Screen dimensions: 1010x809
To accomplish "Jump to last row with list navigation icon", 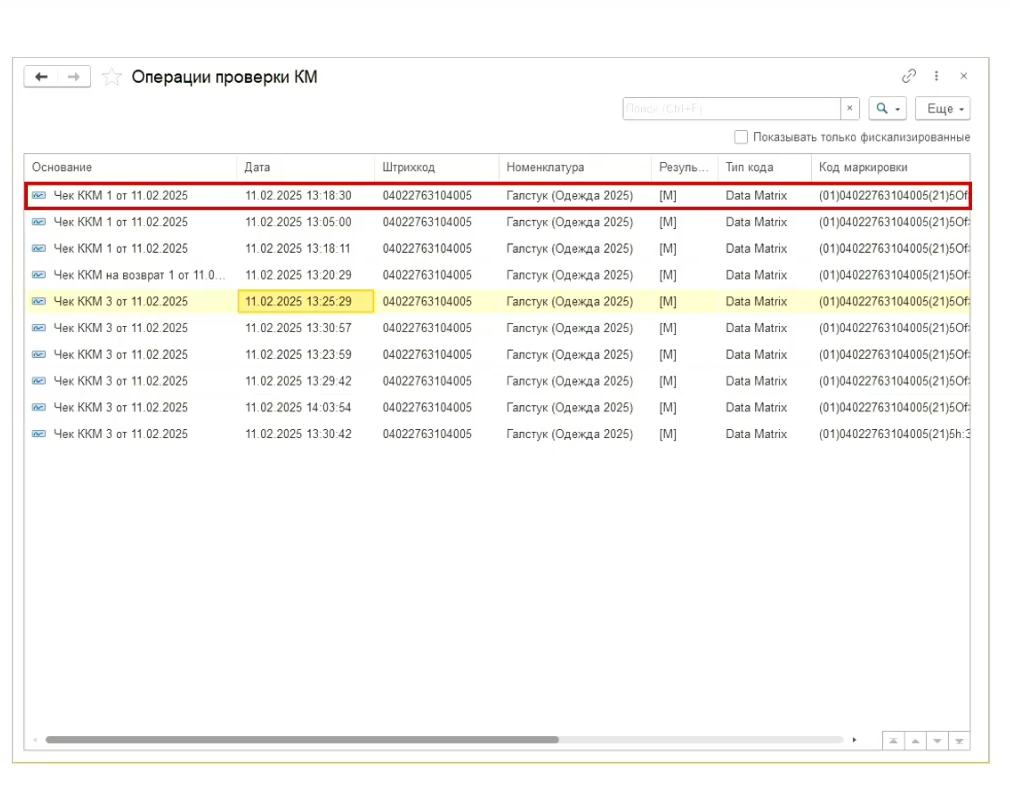I will (960, 741).
